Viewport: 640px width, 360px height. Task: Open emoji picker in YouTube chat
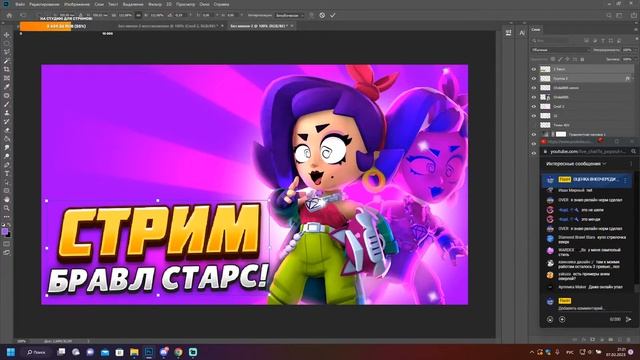point(550,319)
